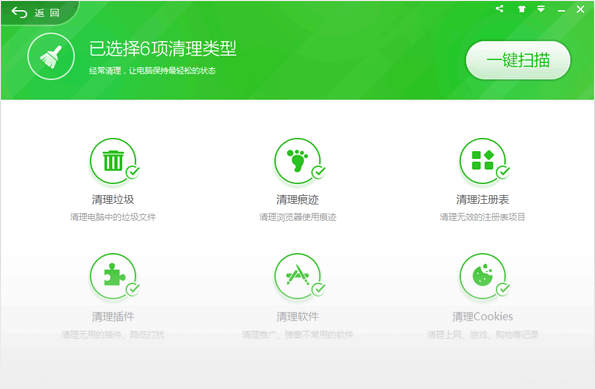Image resolution: width=595 pixels, height=389 pixels.
Task: Select the 清理痕迹 footprint icon
Action: (x=298, y=161)
